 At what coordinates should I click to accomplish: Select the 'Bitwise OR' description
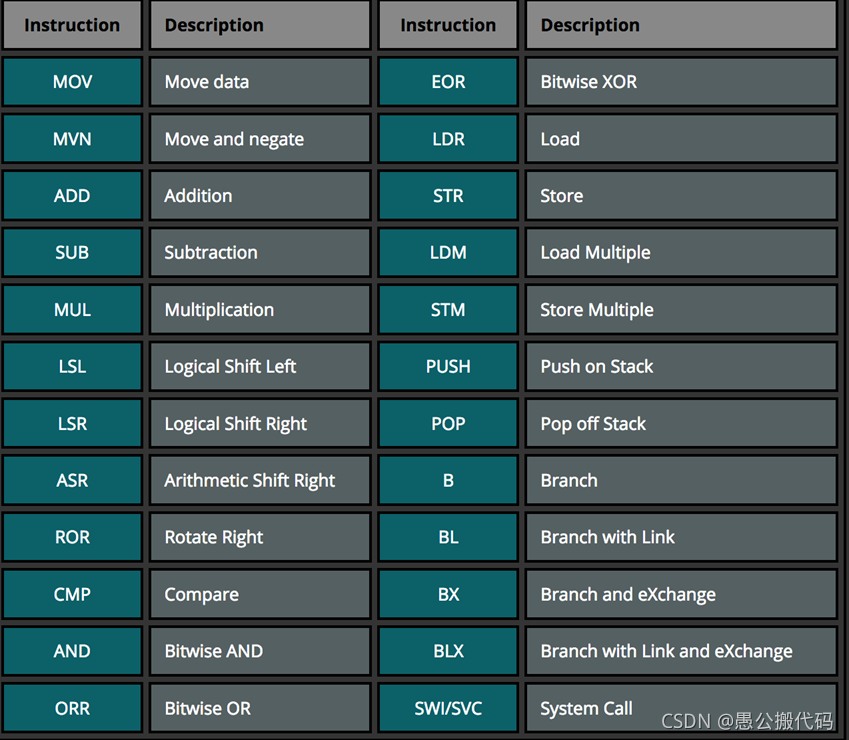coord(260,709)
